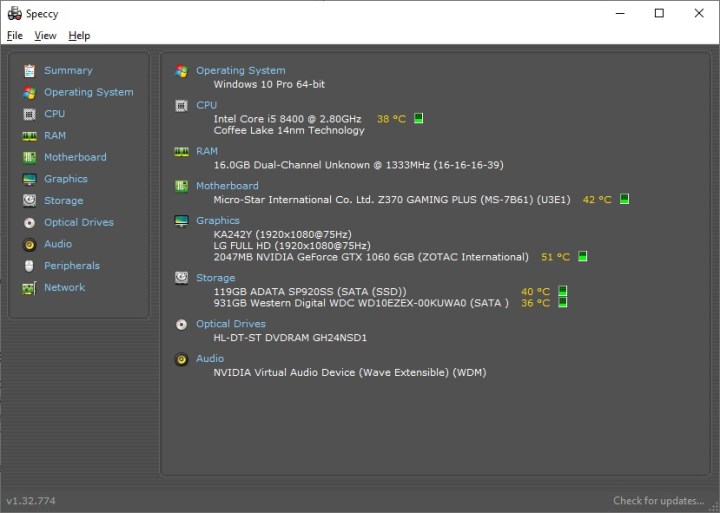This screenshot has width=720, height=513.
Task: Click the RAM module icon in sidebar
Action: [29, 136]
